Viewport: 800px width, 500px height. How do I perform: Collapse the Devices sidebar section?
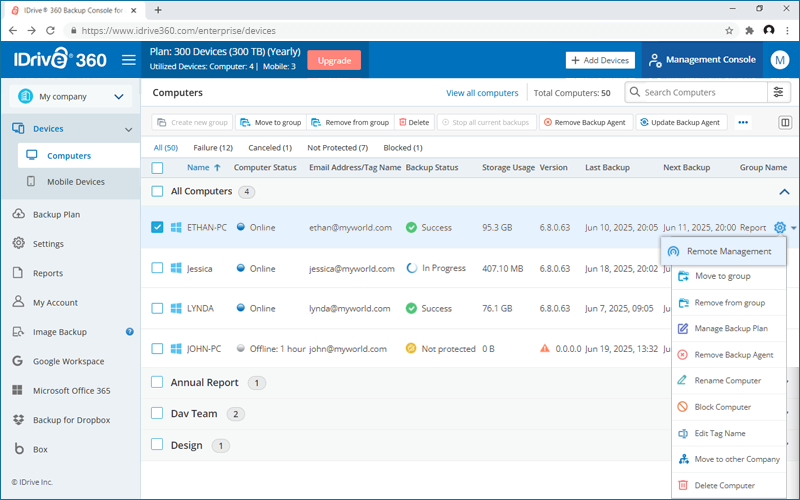coord(129,129)
